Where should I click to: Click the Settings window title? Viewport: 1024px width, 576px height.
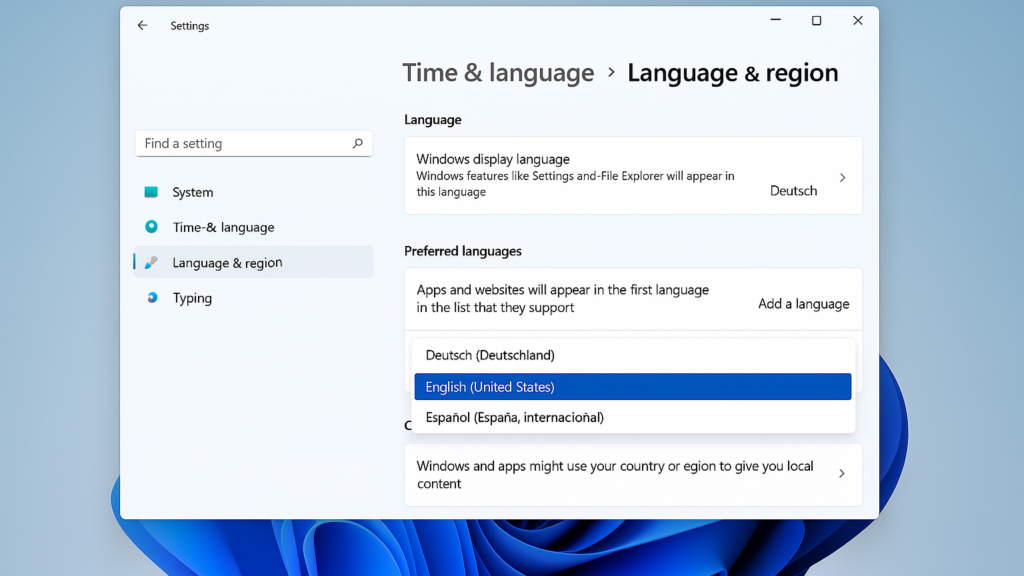189,25
